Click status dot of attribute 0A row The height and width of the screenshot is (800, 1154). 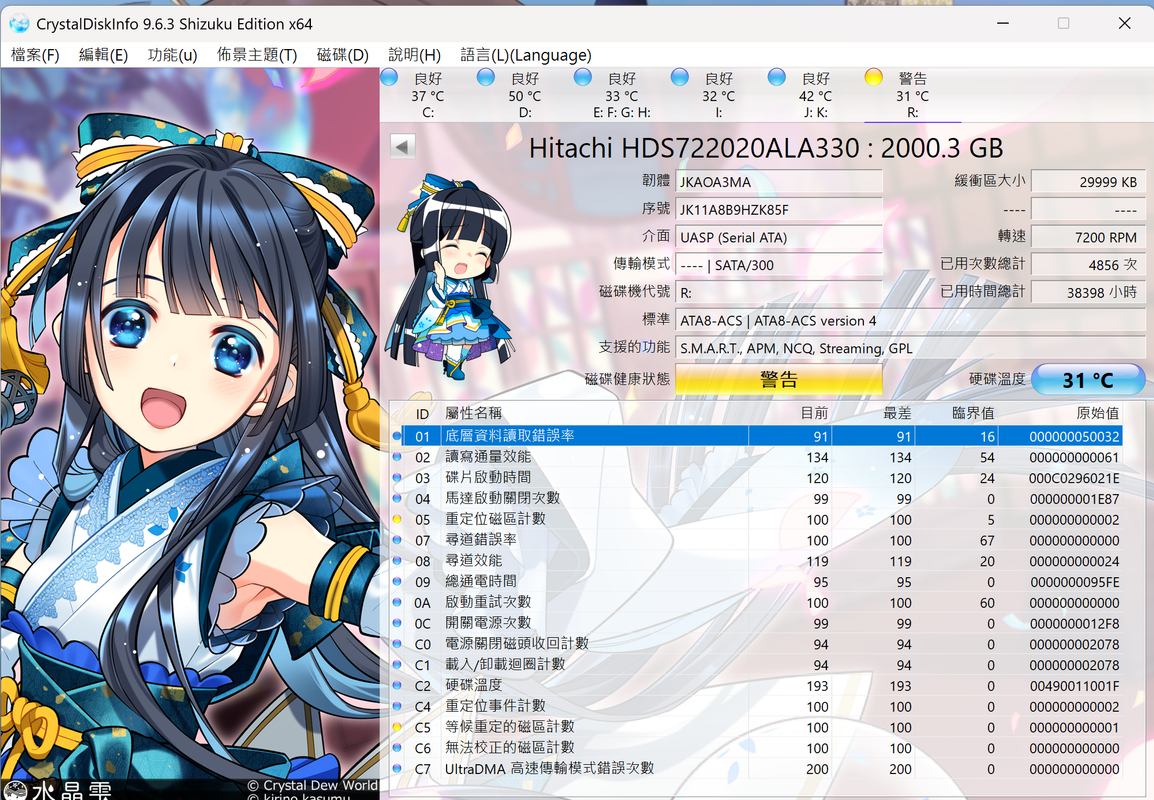(397, 602)
